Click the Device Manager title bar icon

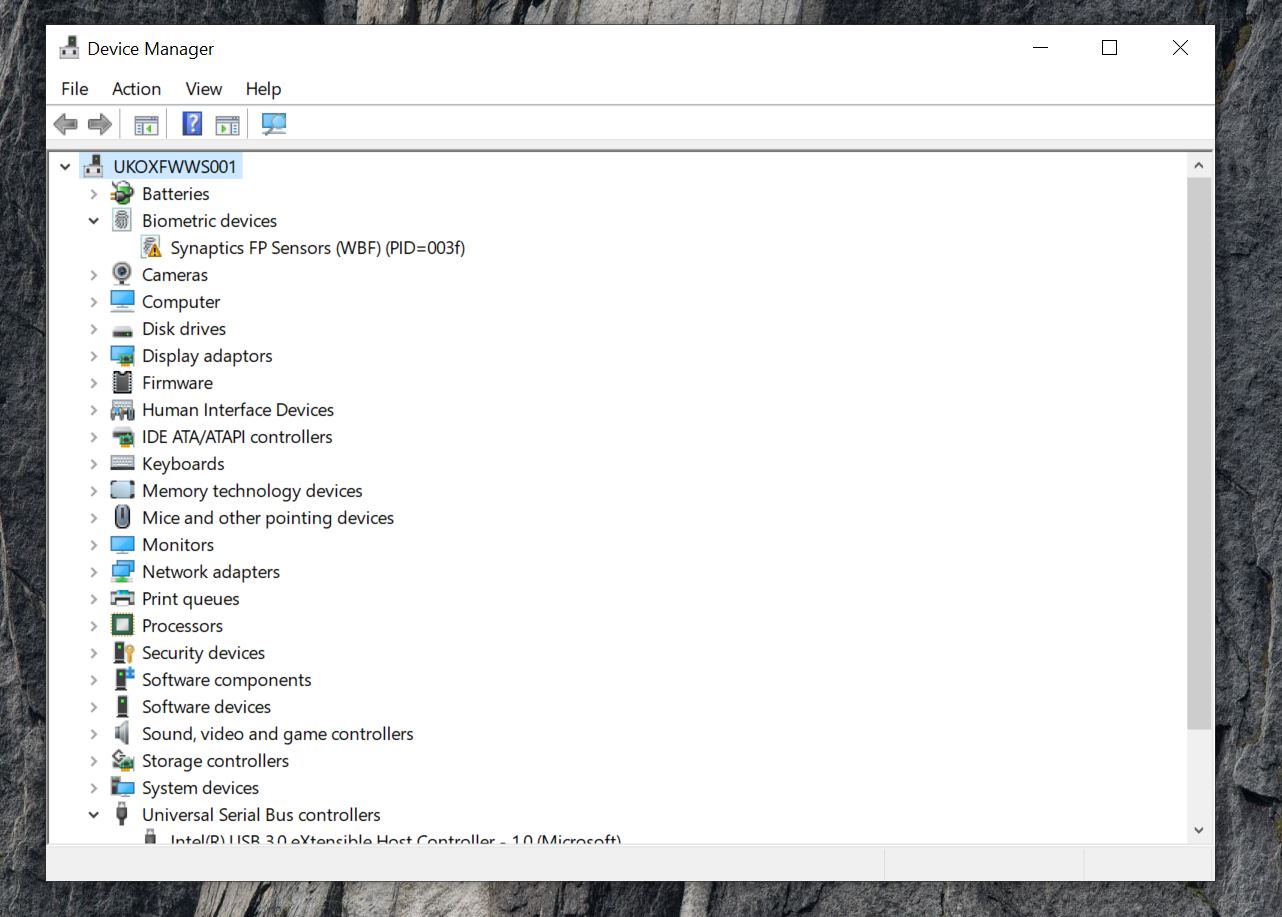pos(68,47)
